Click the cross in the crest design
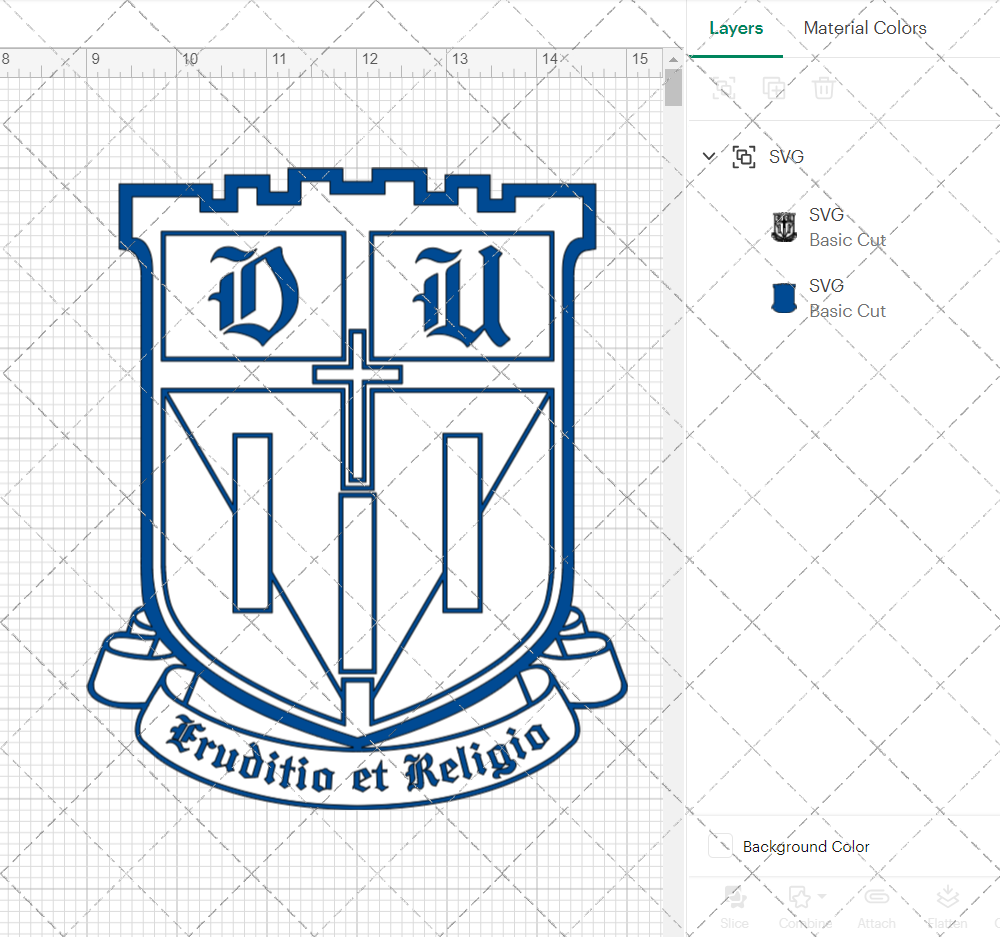1000x937 pixels. (x=357, y=406)
